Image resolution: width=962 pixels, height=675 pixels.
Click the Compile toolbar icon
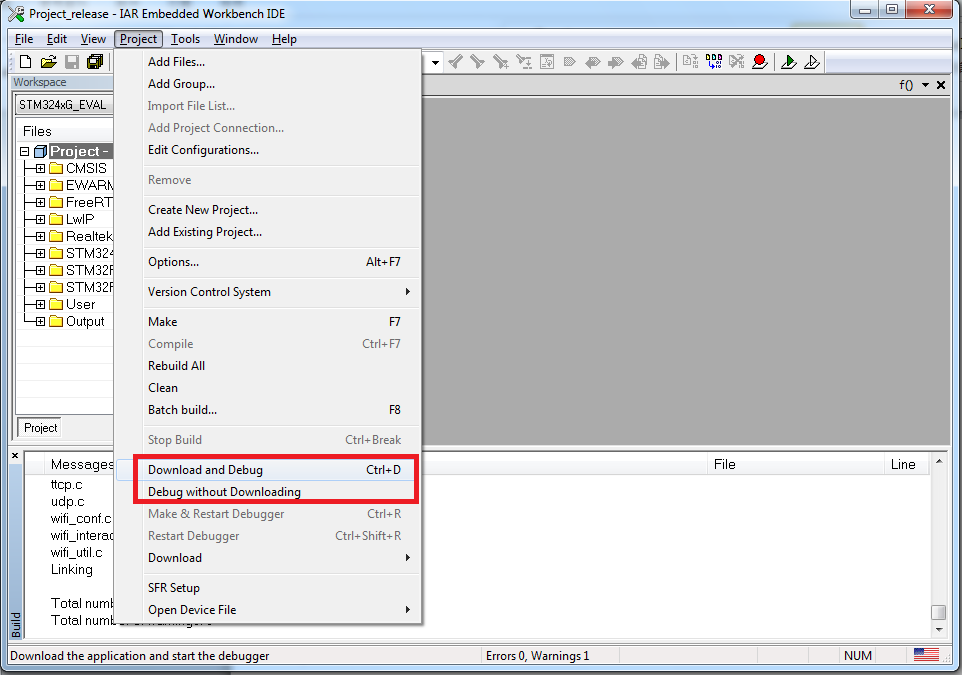690,61
